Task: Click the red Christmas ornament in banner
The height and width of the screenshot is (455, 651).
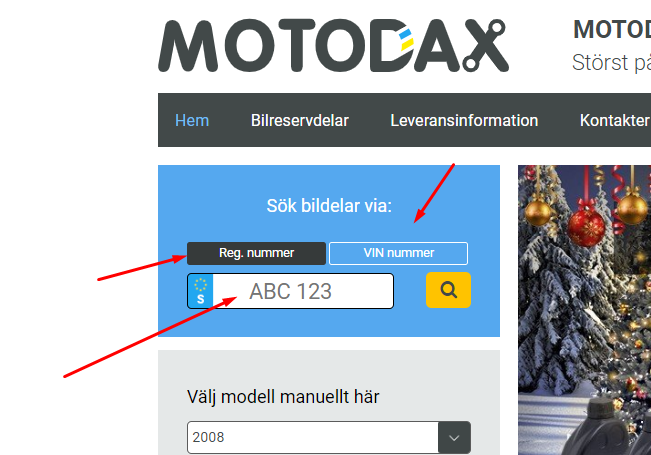Action: [586, 227]
